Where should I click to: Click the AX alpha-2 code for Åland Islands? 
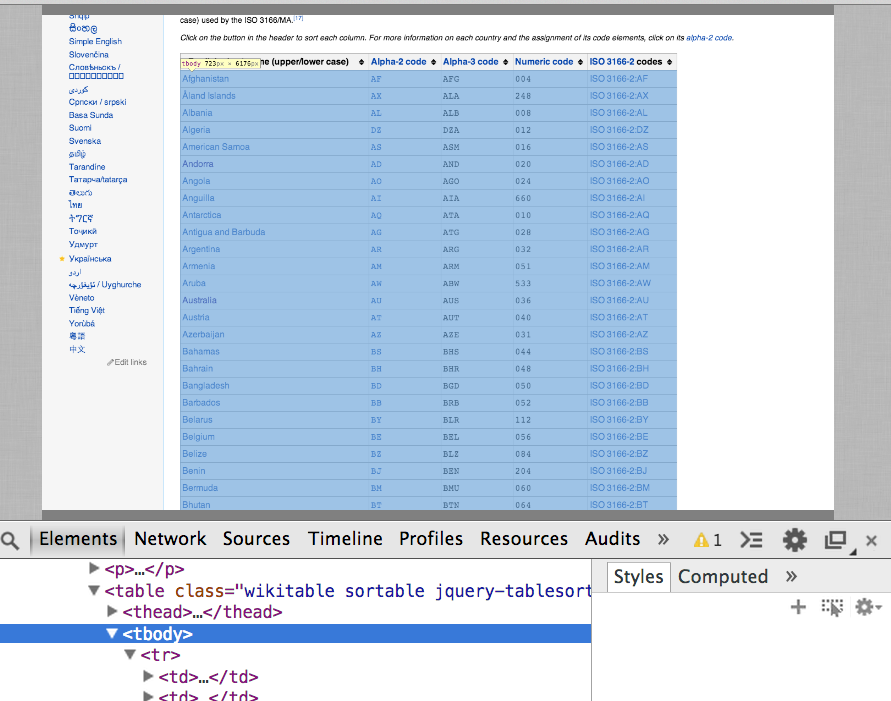pyautogui.click(x=376, y=96)
